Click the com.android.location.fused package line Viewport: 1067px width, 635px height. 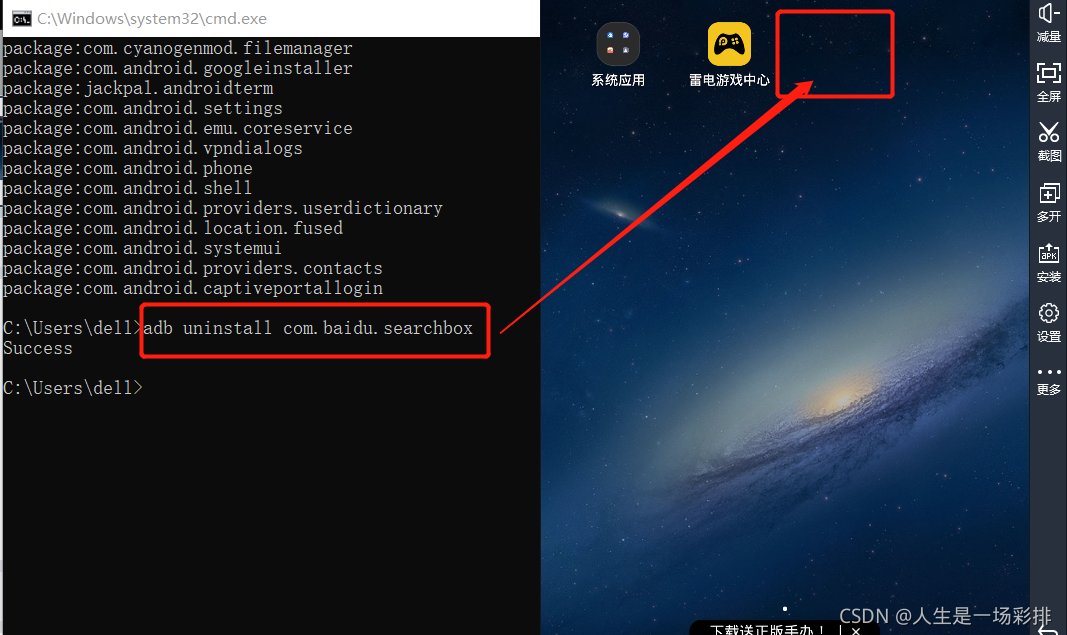[x=173, y=228]
